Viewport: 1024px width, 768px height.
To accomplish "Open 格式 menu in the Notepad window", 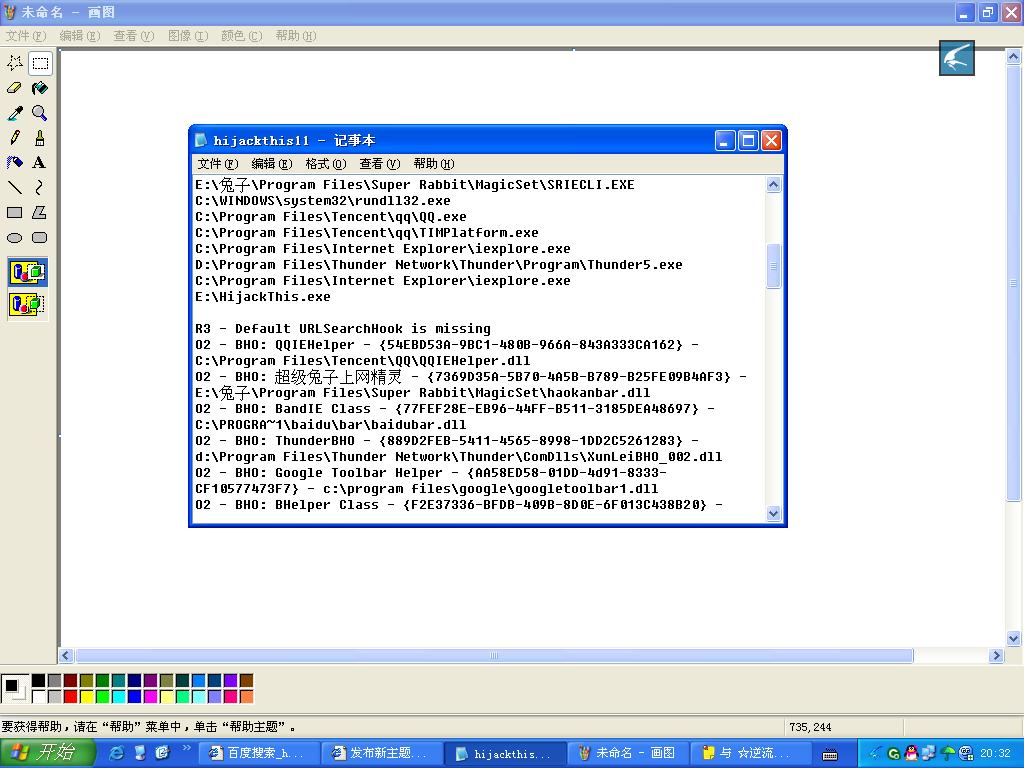I will point(326,164).
